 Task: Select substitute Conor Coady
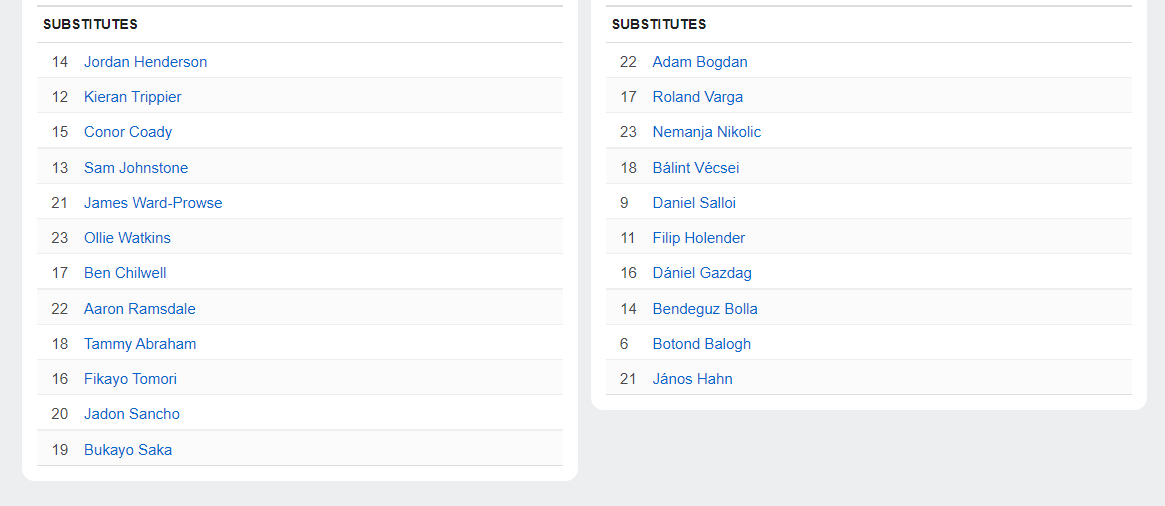tap(128, 132)
